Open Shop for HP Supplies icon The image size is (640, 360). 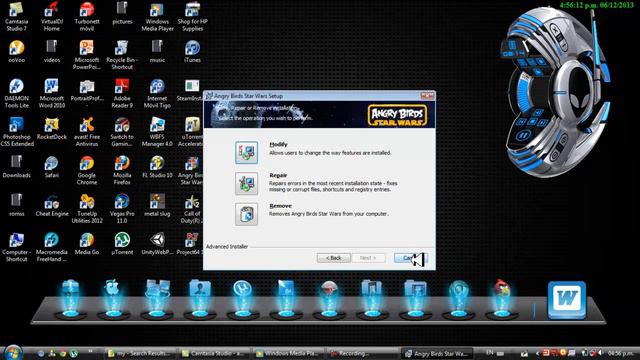(x=192, y=16)
